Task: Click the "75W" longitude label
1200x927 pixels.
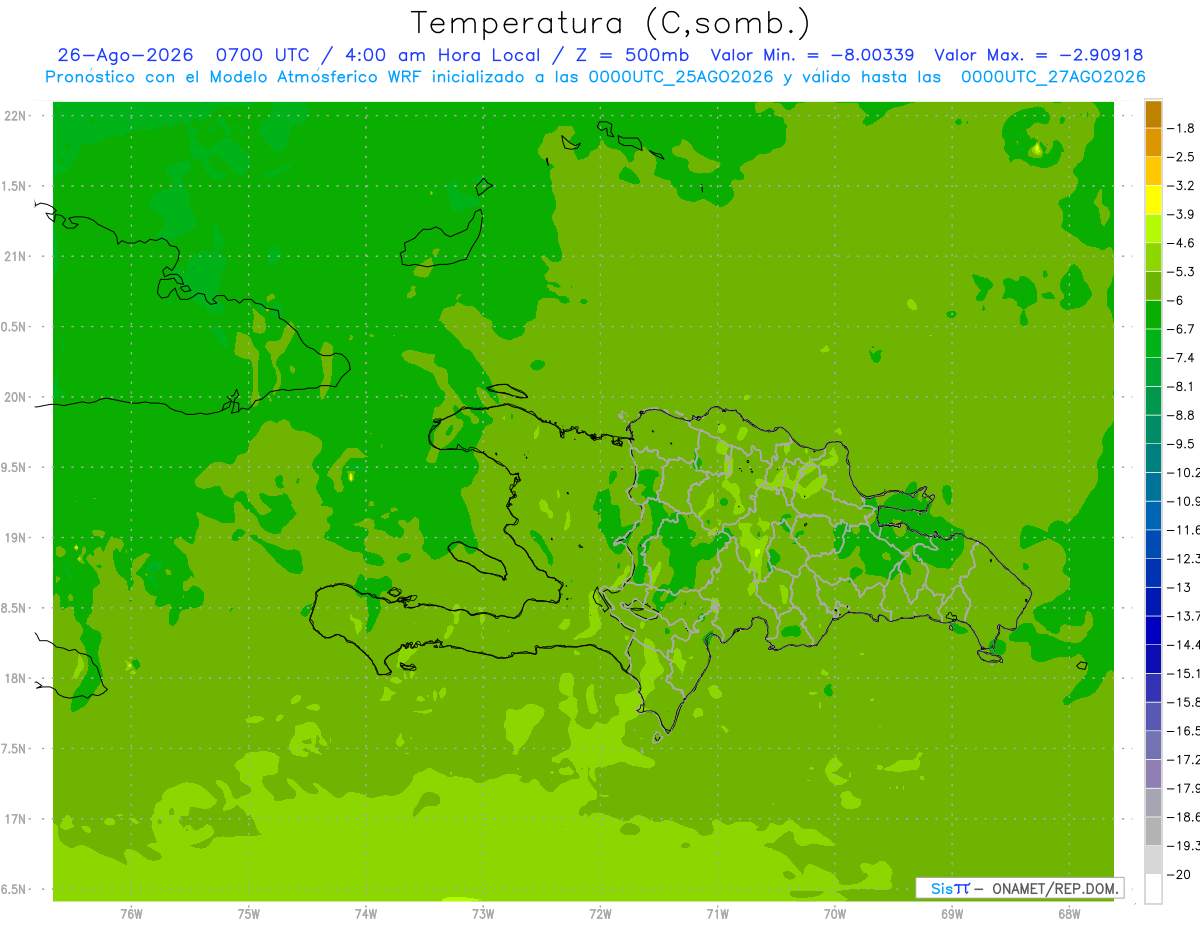Action: click(x=248, y=914)
